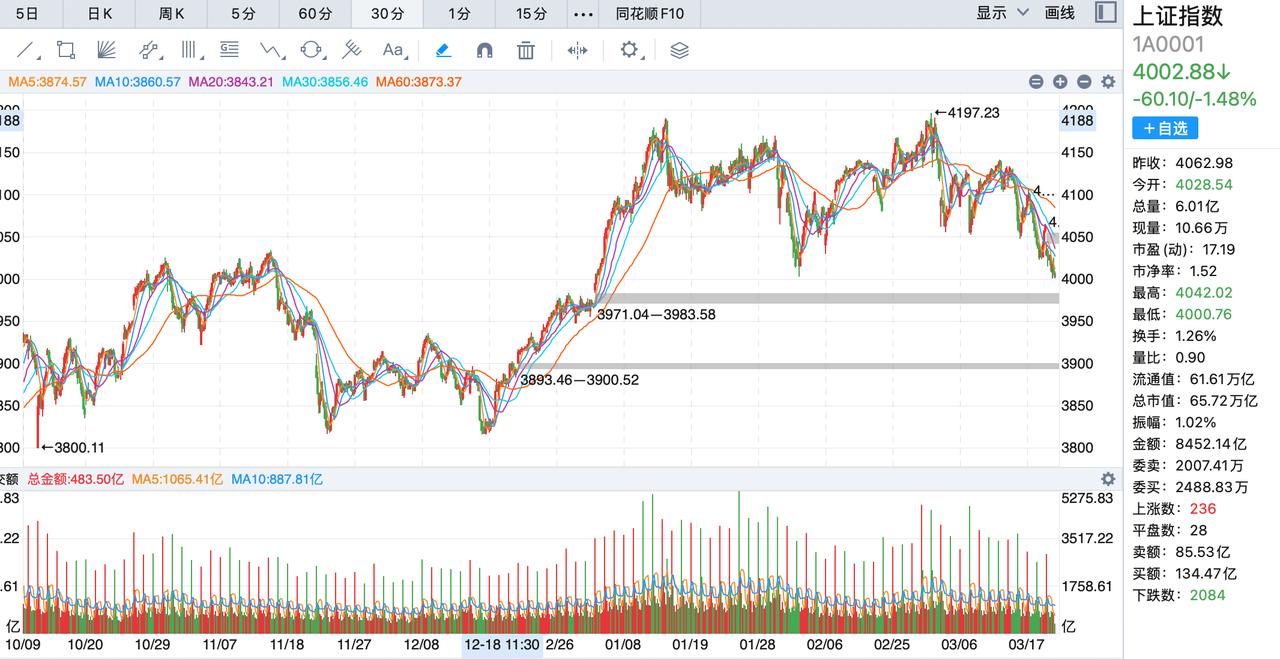Select the 30分 period tab
1280x659 pixels.
click(387, 13)
